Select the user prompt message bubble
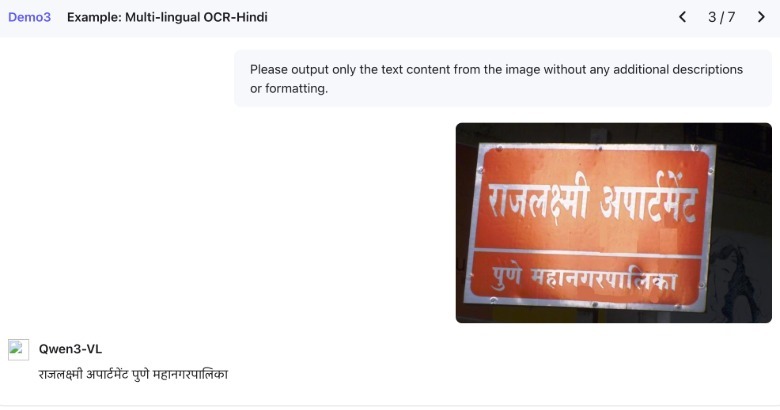Image resolution: width=780 pixels, height=410 pixels. pyautogui.click(x=503, y=79)
